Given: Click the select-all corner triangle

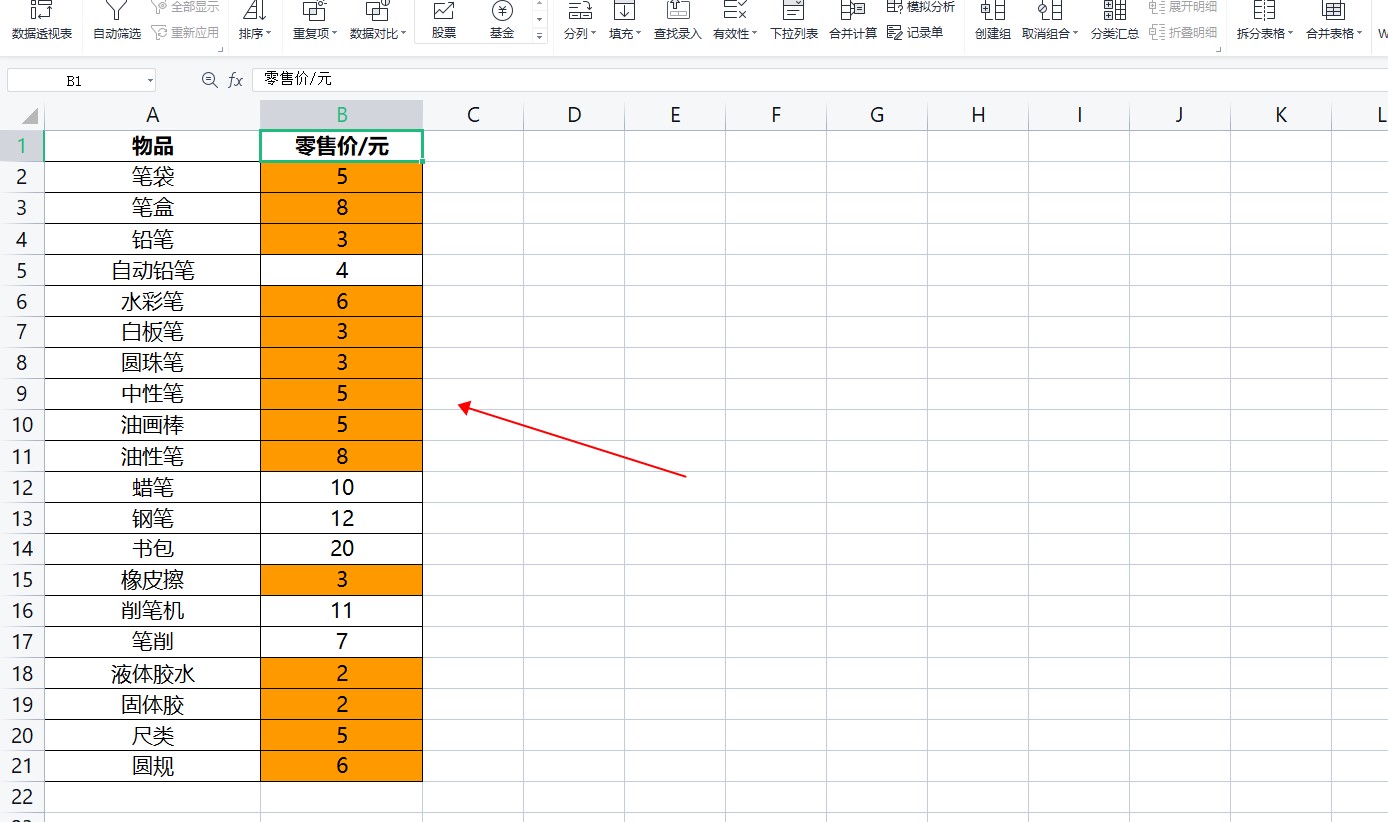Looking at the screenshot, I should [x=29, y=115].
